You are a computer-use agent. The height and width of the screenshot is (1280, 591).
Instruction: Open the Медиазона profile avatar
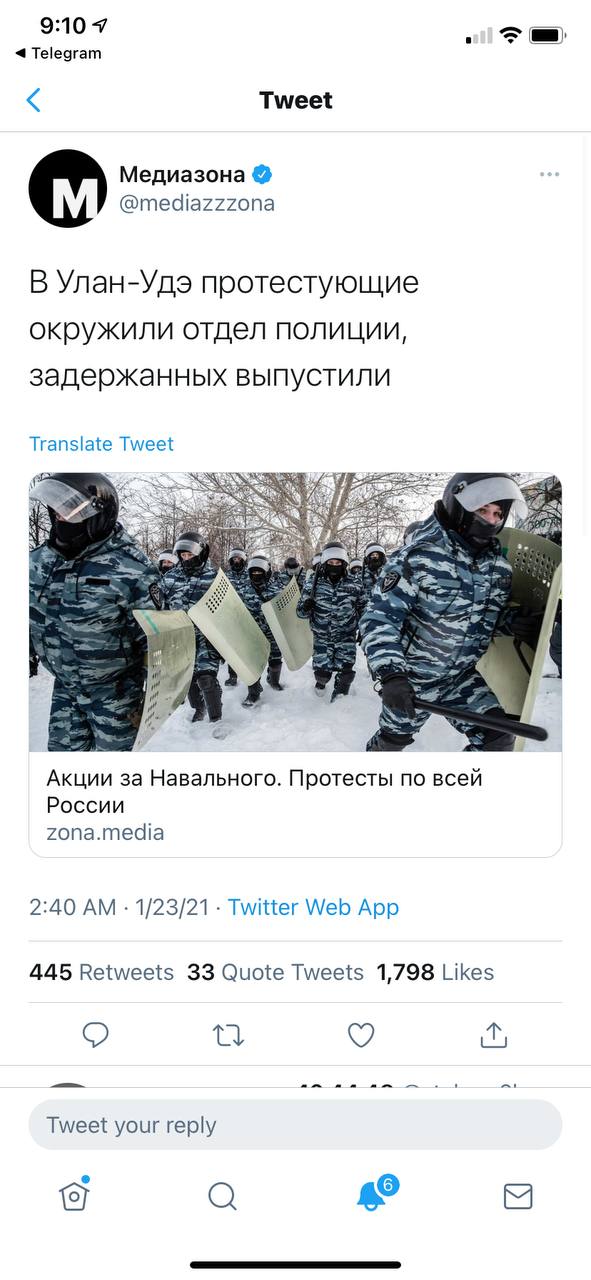point(68,188)
